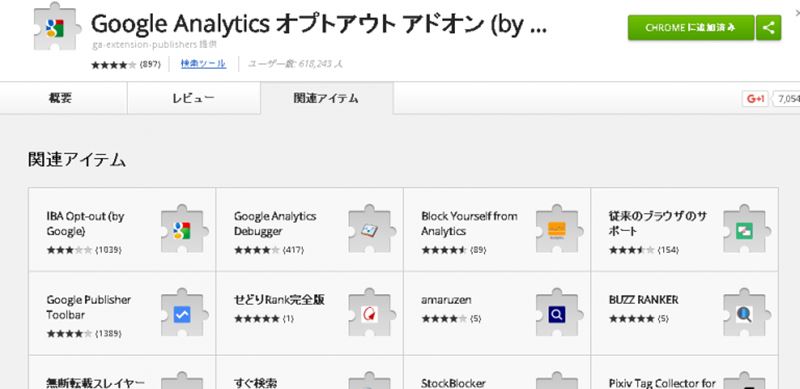
Task: Click BUZZ RANKER star rating (5)
Action: [639, 319]
